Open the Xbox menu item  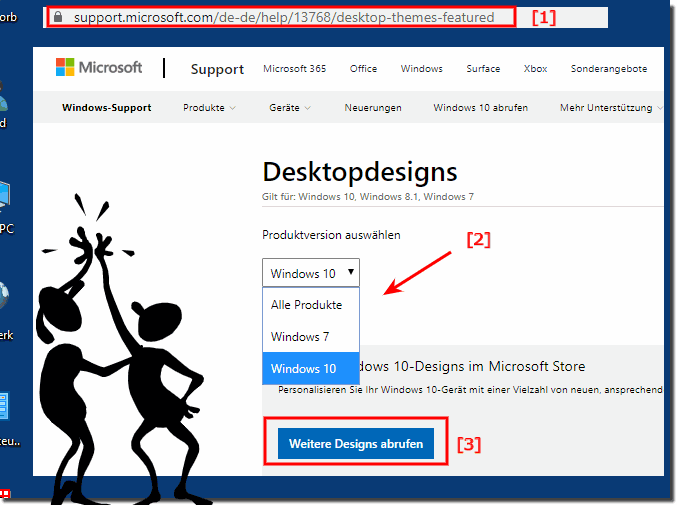535,69
